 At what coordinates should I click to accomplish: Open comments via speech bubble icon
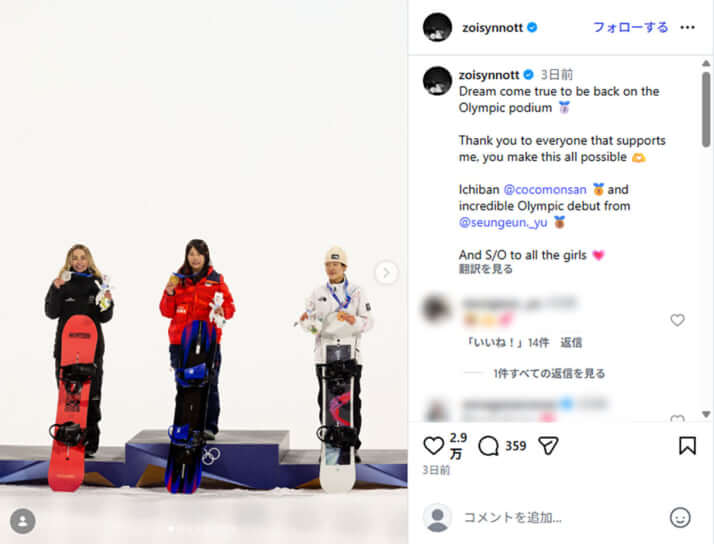tap(489, 446)
